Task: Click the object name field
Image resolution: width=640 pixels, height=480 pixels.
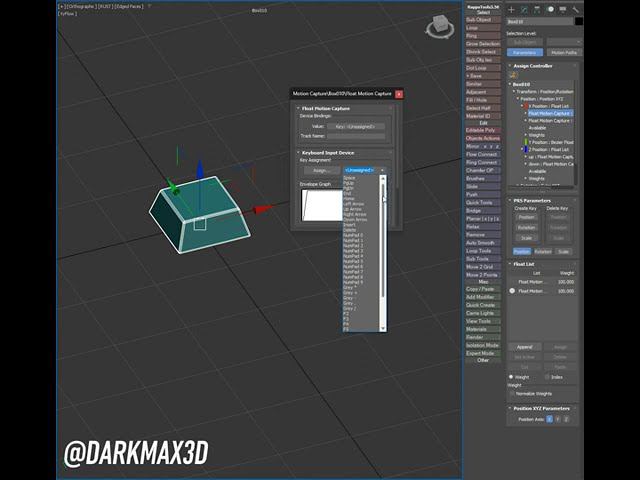Action: [540, 22]
